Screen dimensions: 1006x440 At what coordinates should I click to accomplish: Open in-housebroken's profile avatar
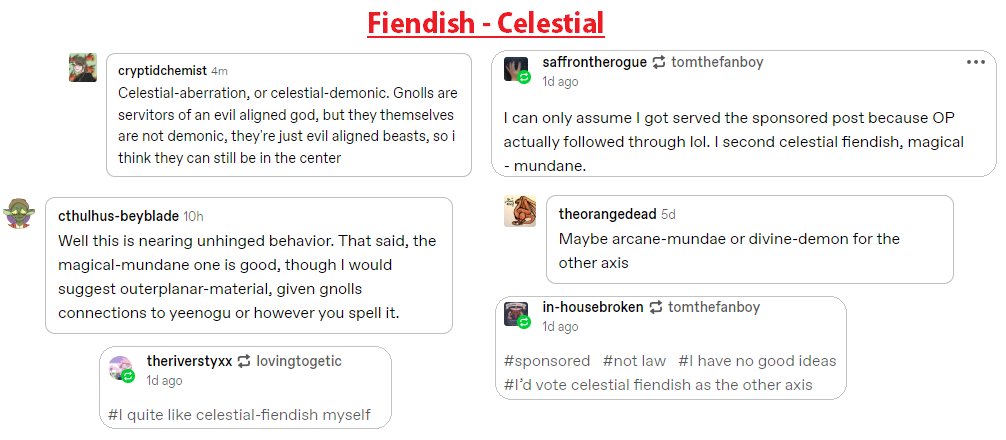pos(517,314)
